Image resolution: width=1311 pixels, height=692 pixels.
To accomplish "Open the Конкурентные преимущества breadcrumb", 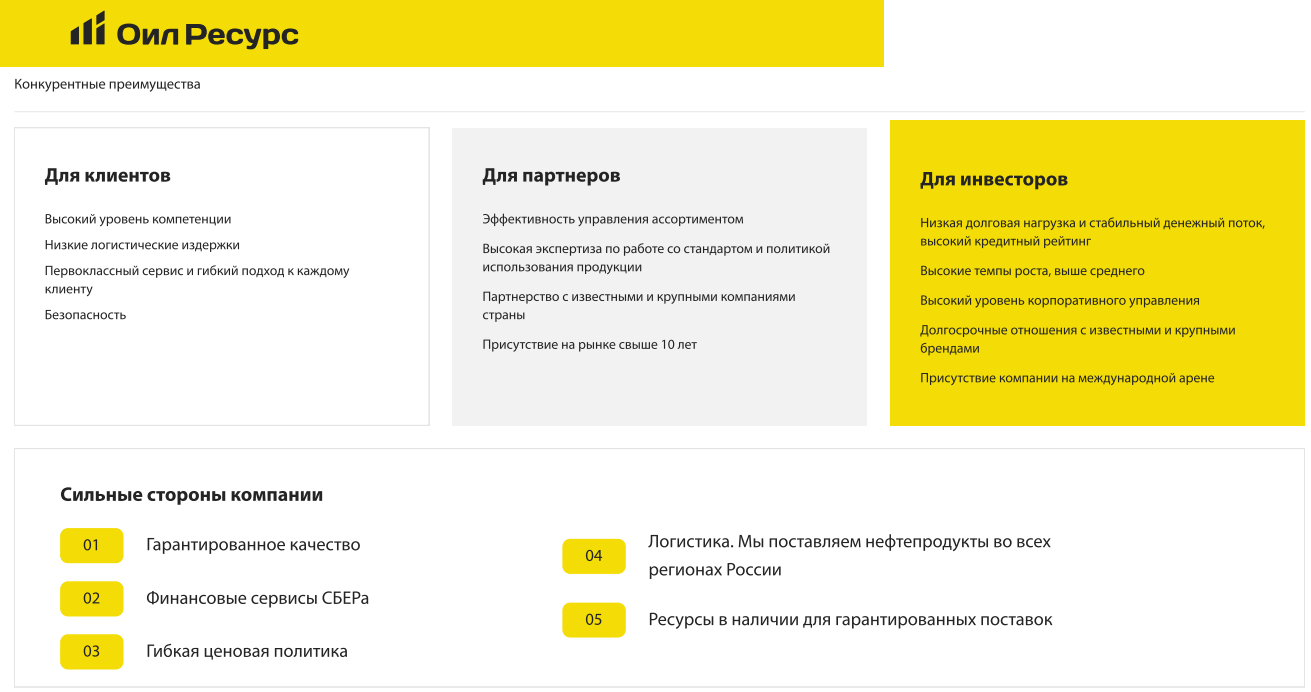I will 107,85.
